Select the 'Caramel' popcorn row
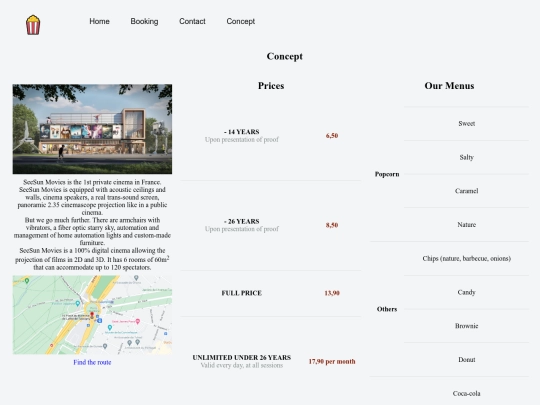This screenshot has height=405, width=540. tap(466, 191)
